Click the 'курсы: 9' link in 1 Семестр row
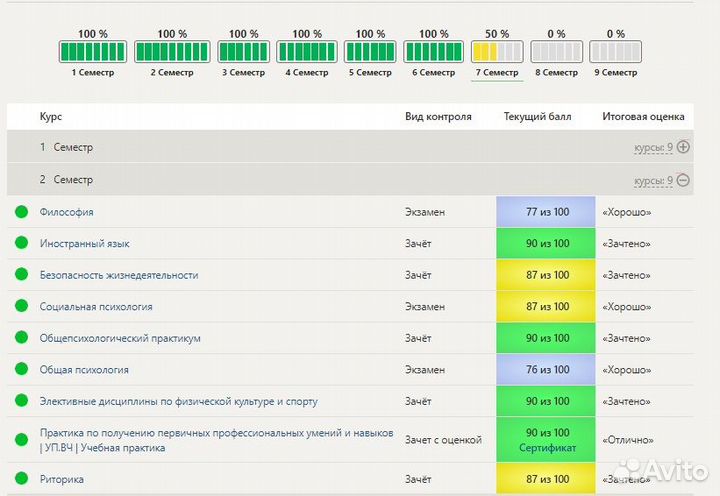This screenshot has width=720, height=496. point(654,148)
